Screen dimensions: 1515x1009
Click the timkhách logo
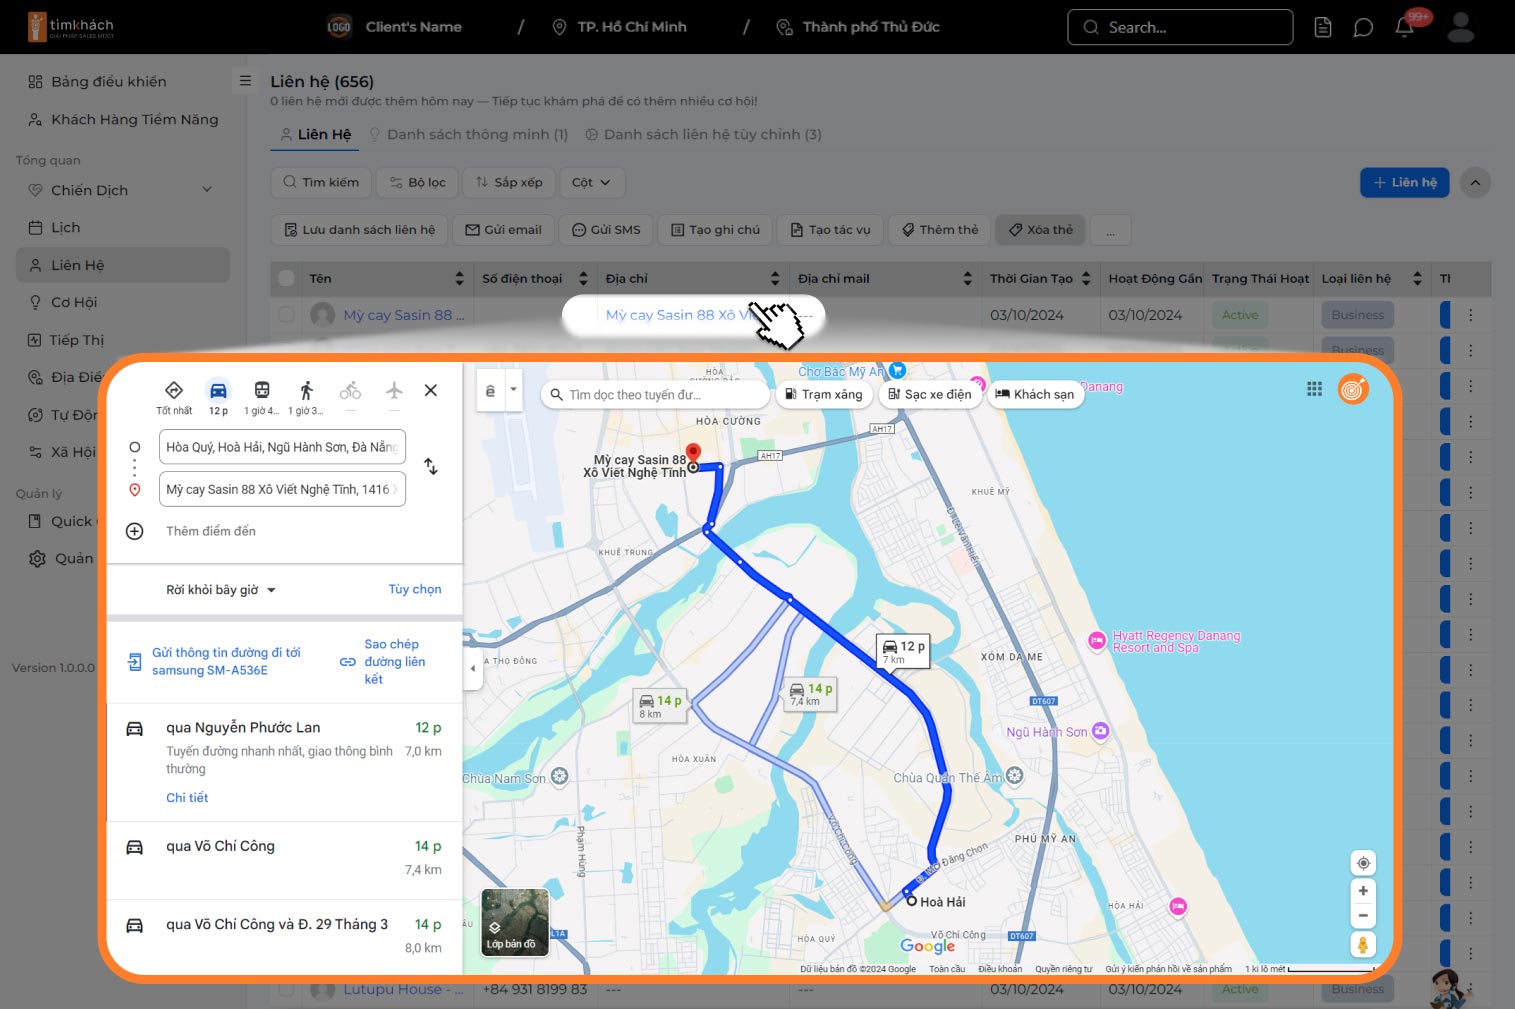click(x=71, y=27)
